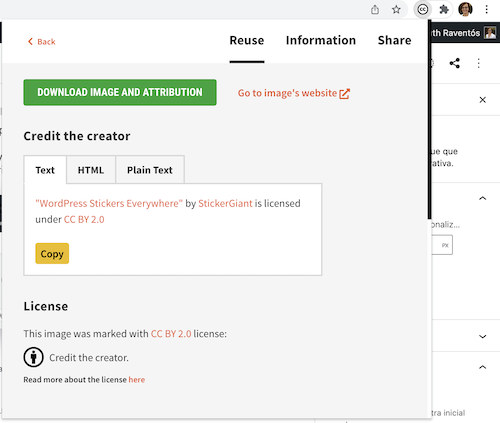Click the user avatar next to Raventós
Image resolution: width=500 pixels, height=423 pixels.
coord(490,33)
